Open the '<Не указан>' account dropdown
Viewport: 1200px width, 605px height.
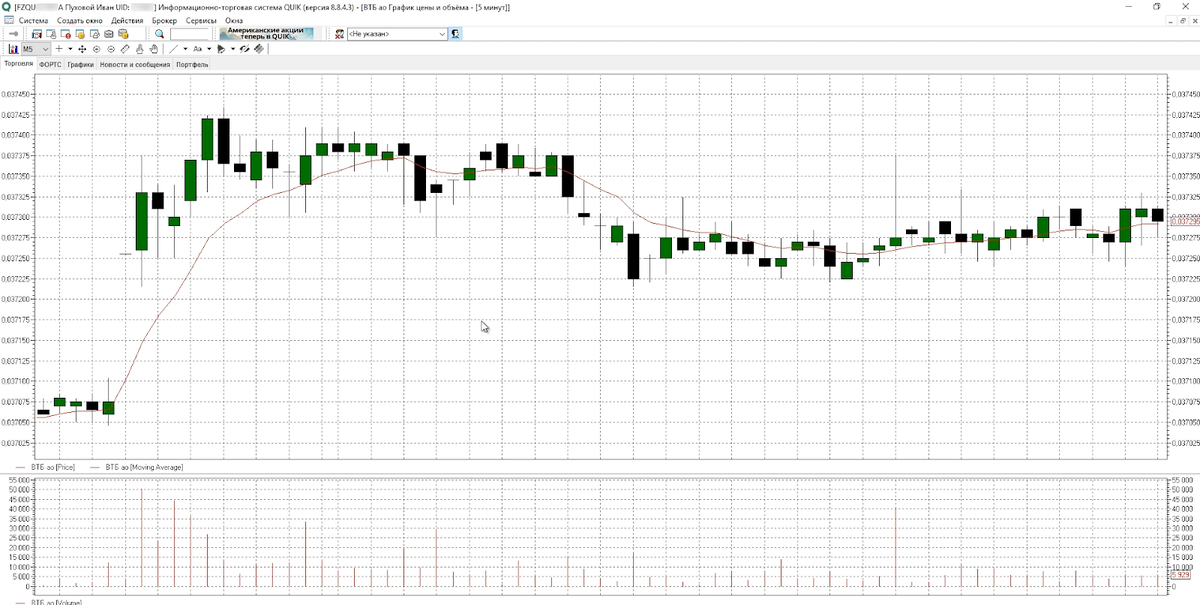(397, 33)
